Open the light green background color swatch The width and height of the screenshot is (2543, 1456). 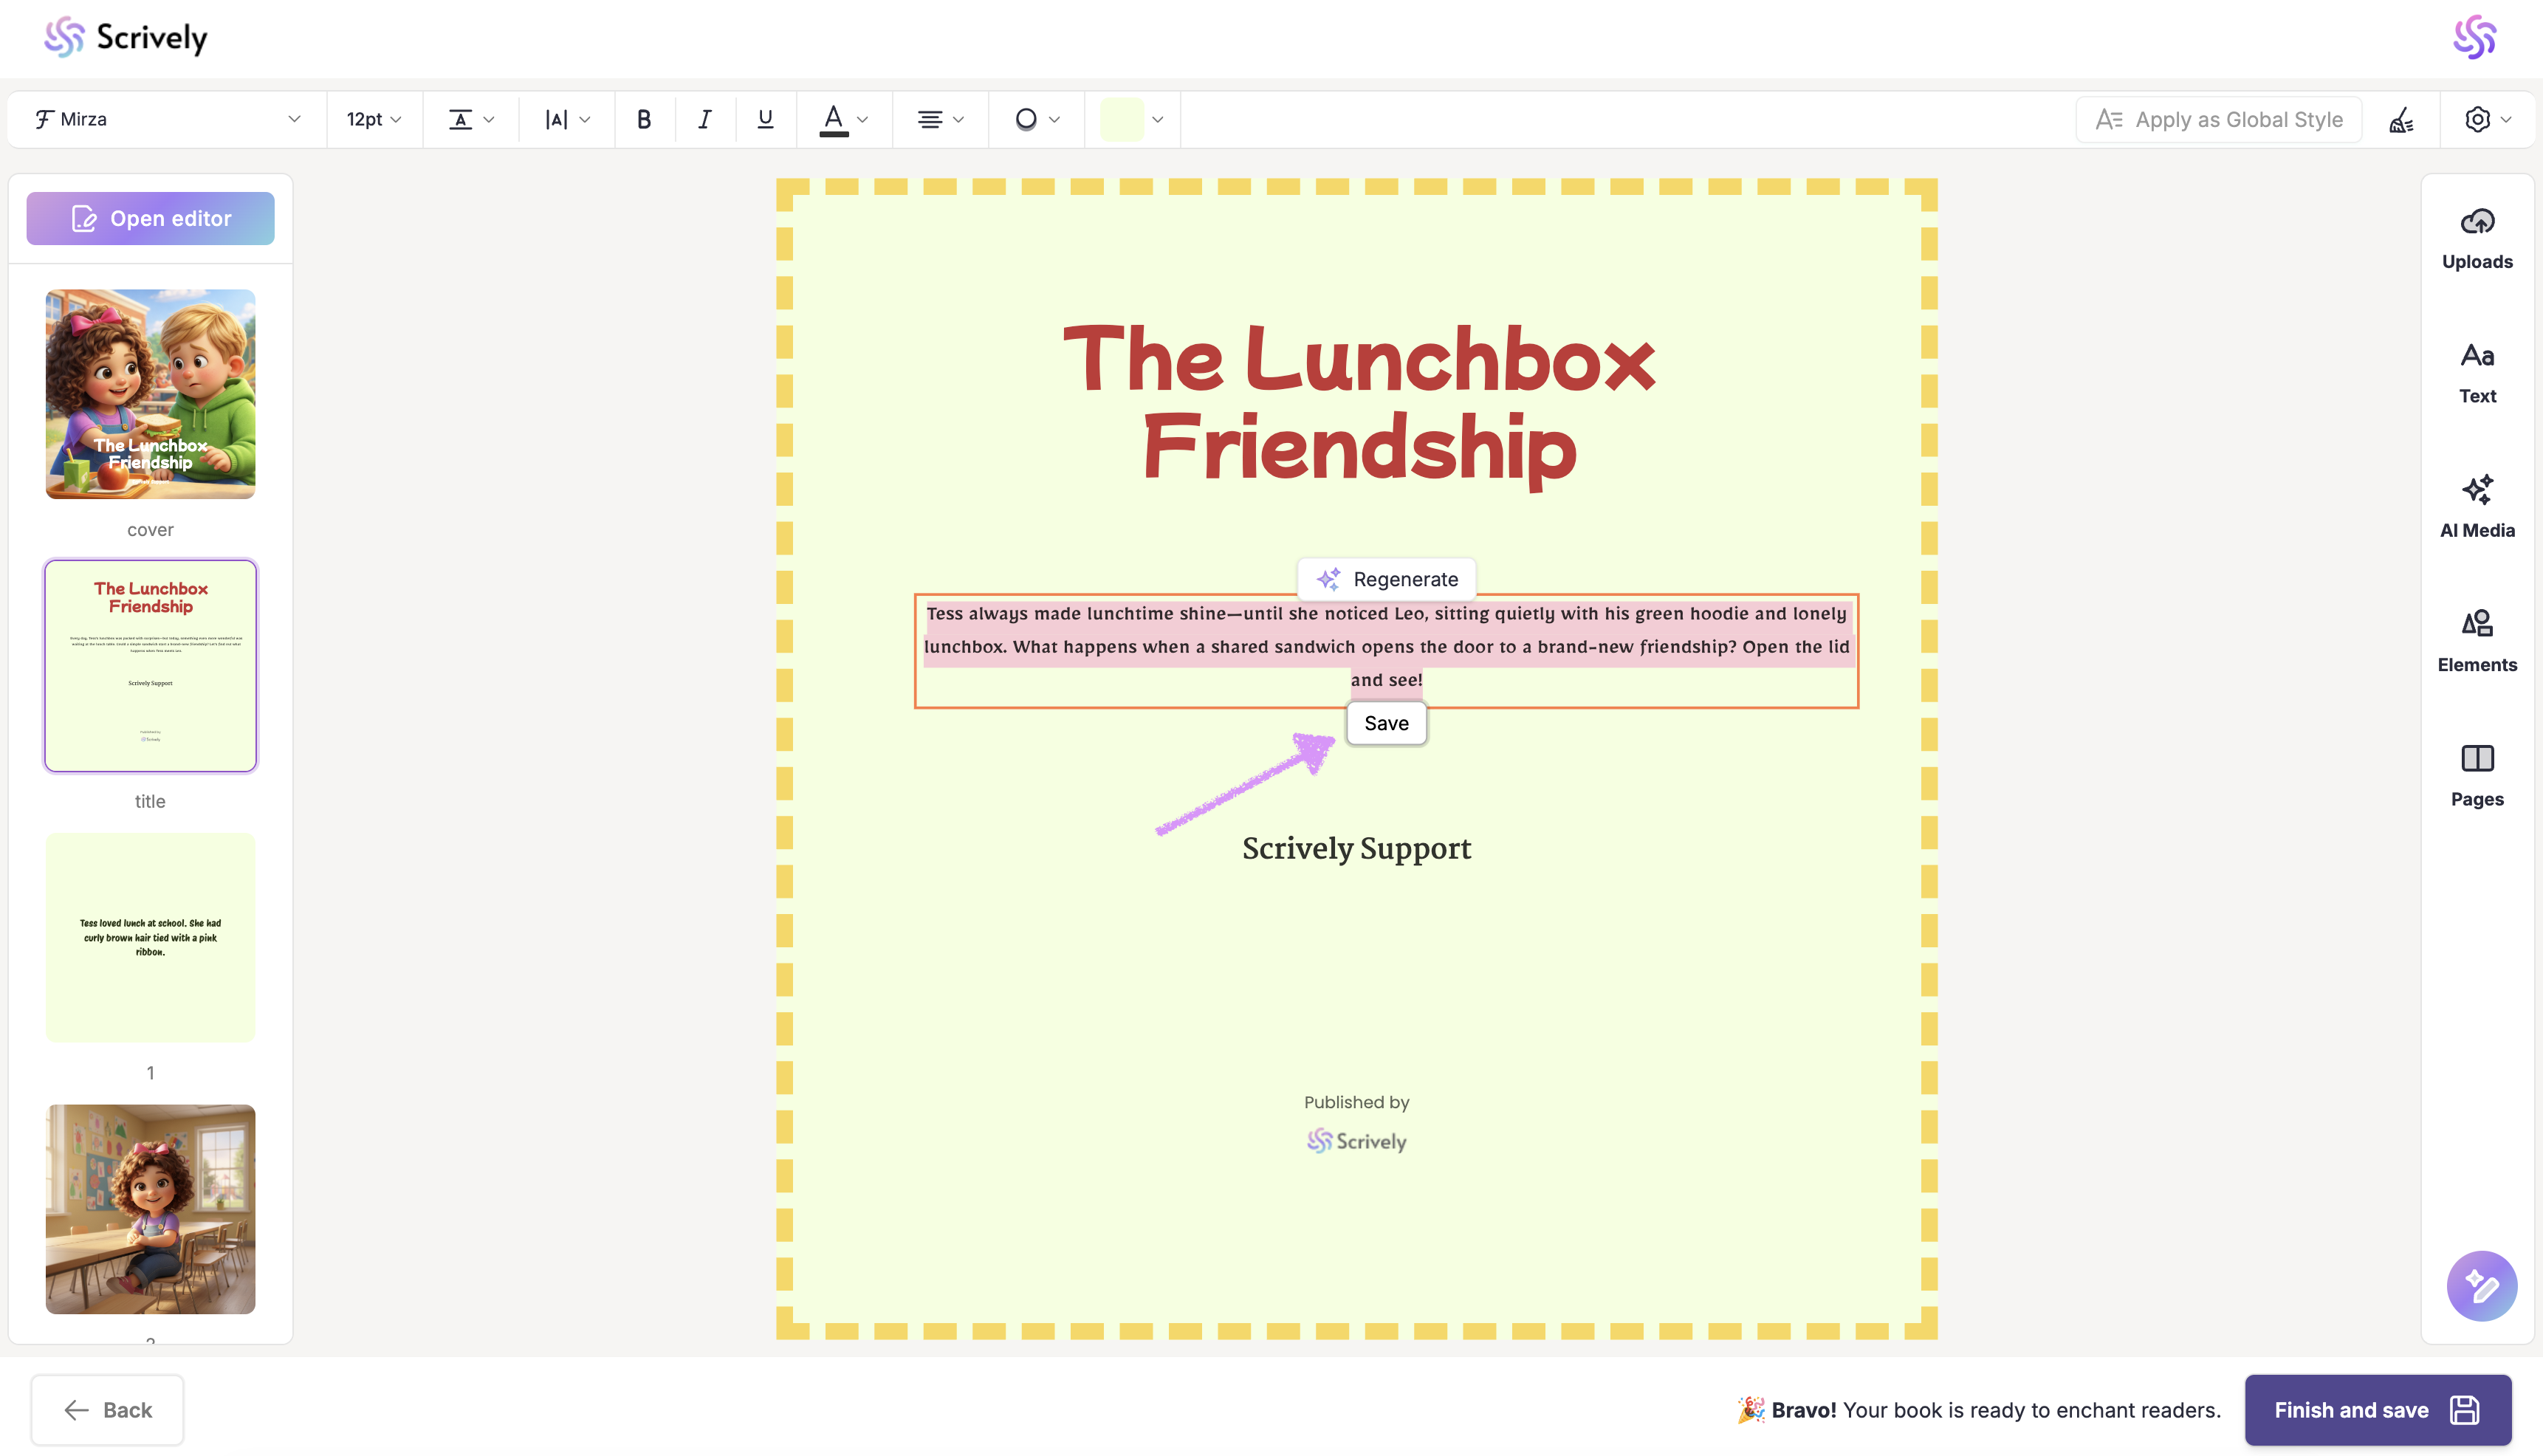click(1132, 119)
